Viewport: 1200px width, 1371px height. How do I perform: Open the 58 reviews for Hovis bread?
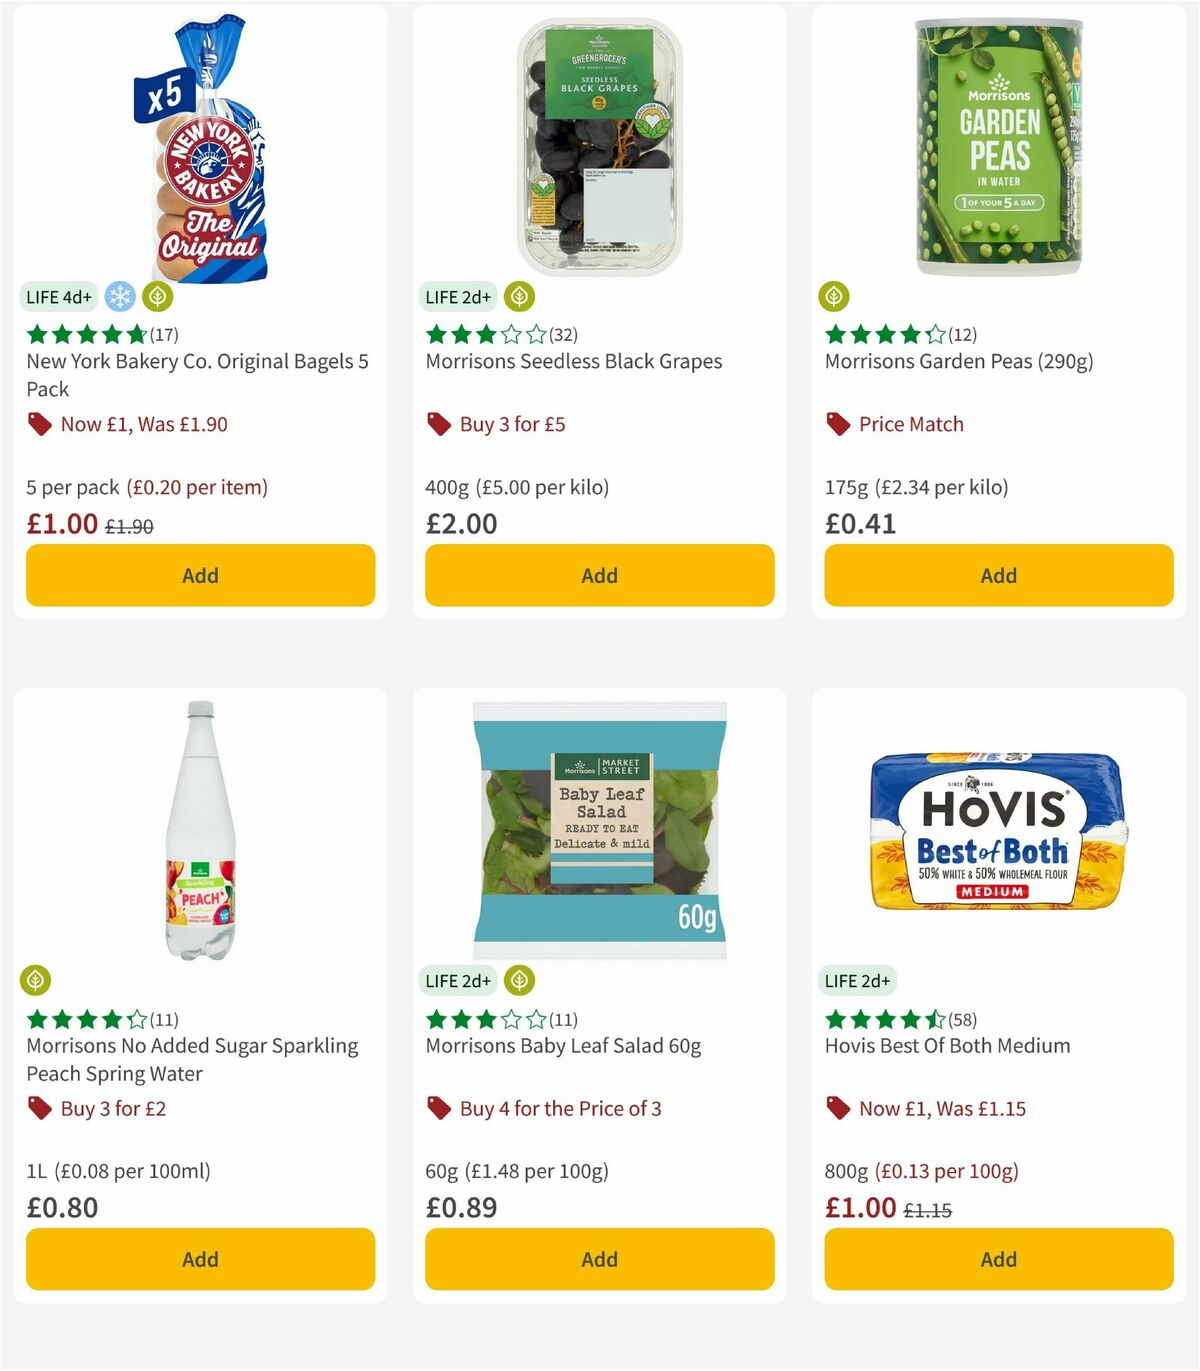click(962, 1020)
